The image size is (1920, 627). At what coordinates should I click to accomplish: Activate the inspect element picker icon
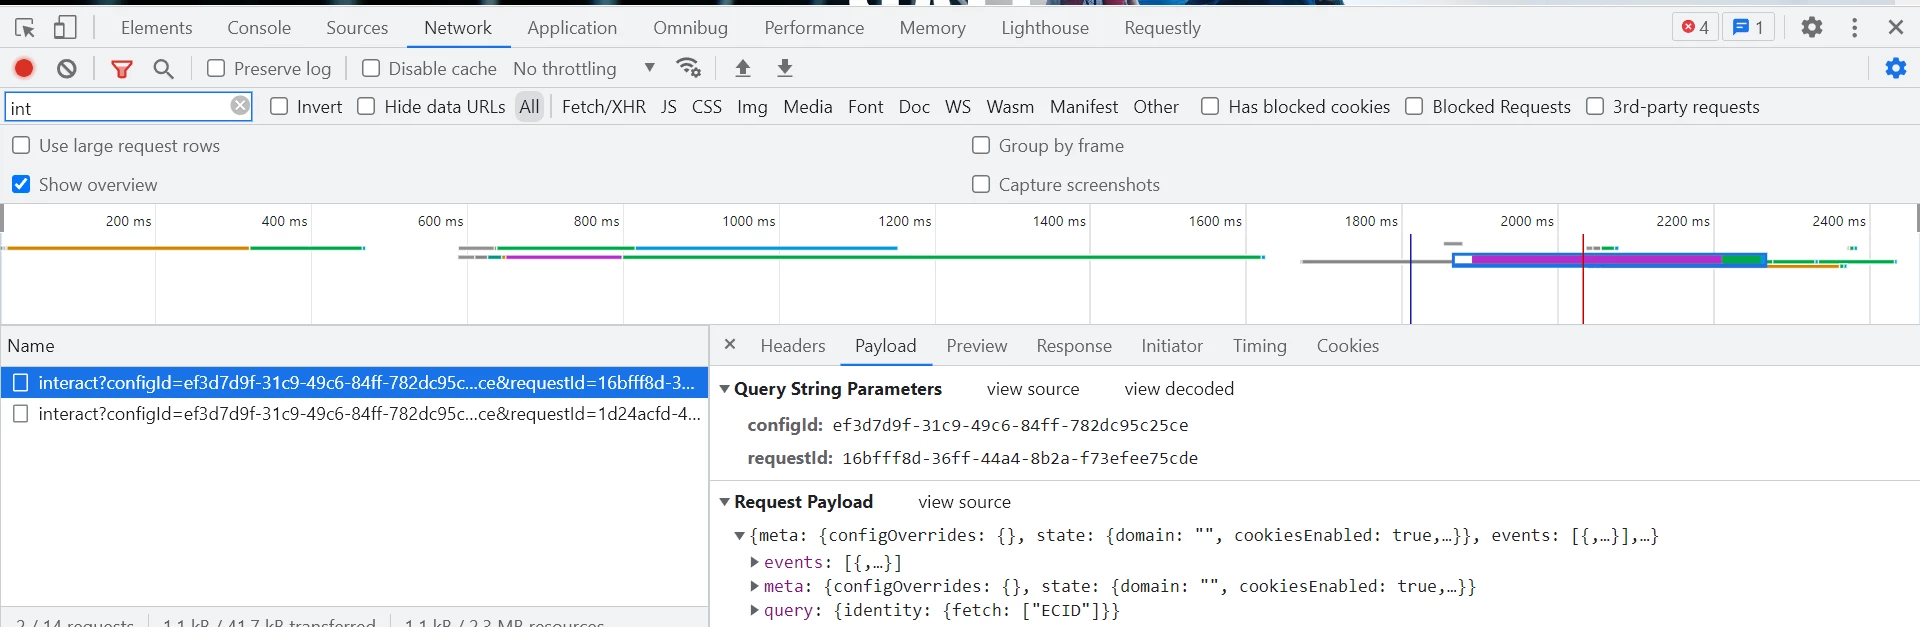[x=25, y=28]
